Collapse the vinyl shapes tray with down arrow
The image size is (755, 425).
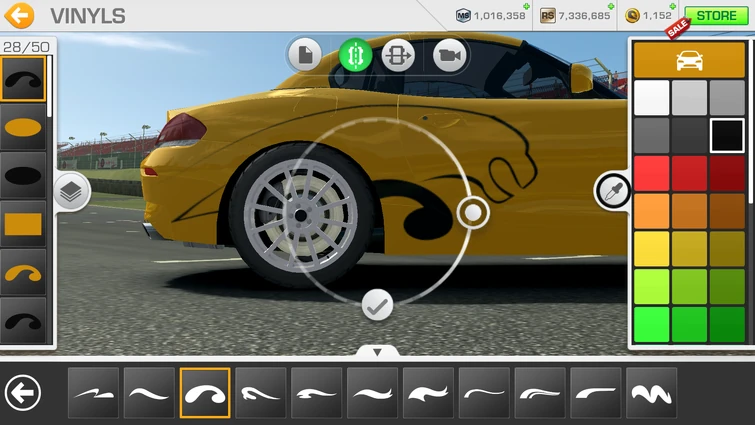378,352
